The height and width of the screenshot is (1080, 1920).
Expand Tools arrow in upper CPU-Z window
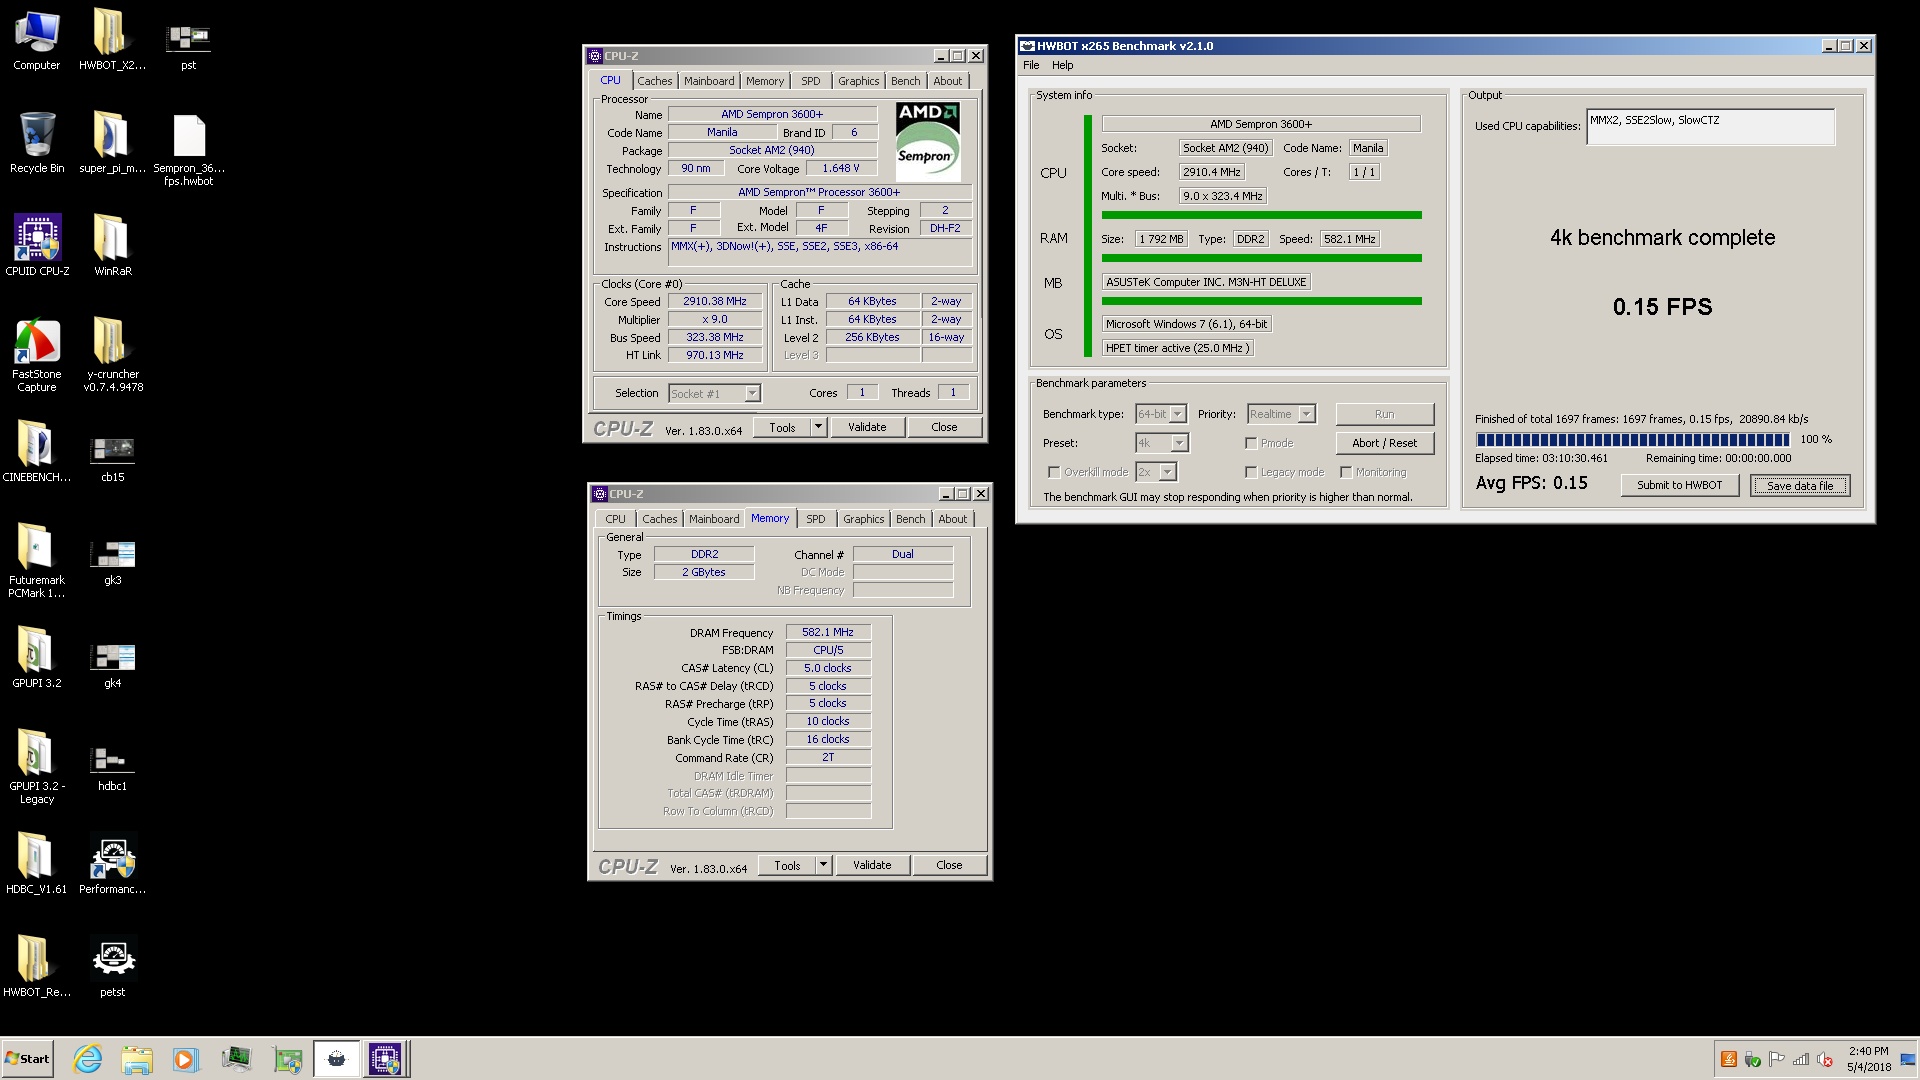(818, 427)
